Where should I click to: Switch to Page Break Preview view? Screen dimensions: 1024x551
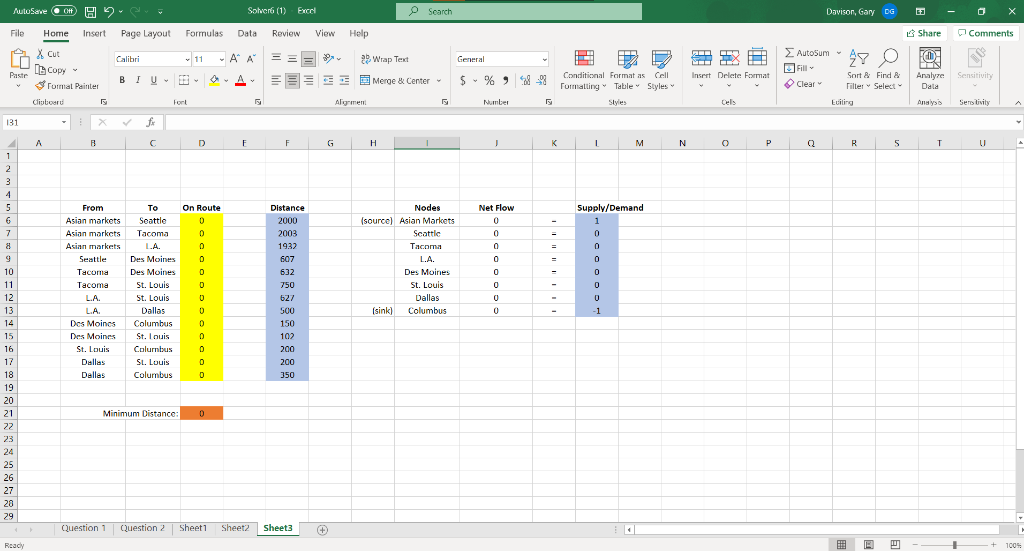(x=895, y=544)
